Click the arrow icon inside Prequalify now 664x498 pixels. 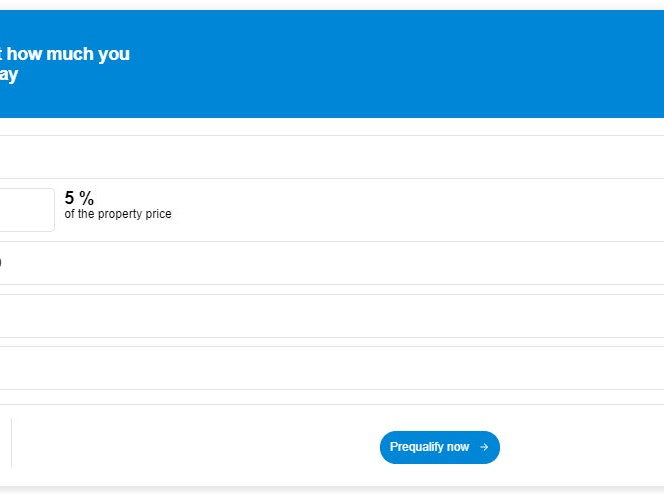coord(484,447)
